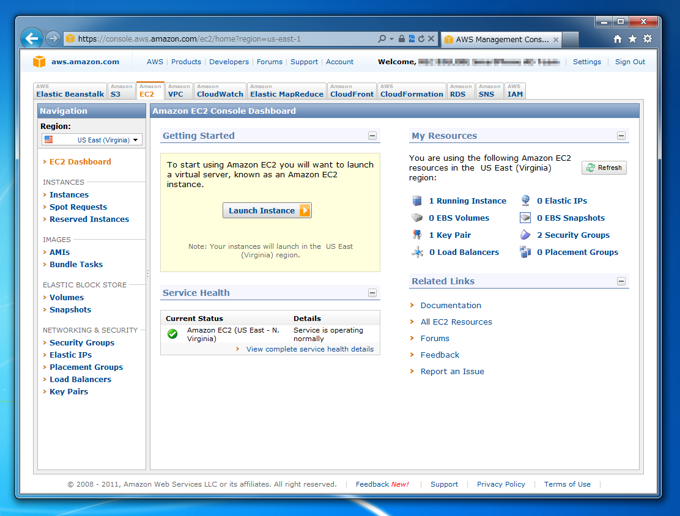Image resolution: width=680 pixels, height=516 pixels.
Task: Click the browser forward arrow button
Action: (x=53, y=39)
